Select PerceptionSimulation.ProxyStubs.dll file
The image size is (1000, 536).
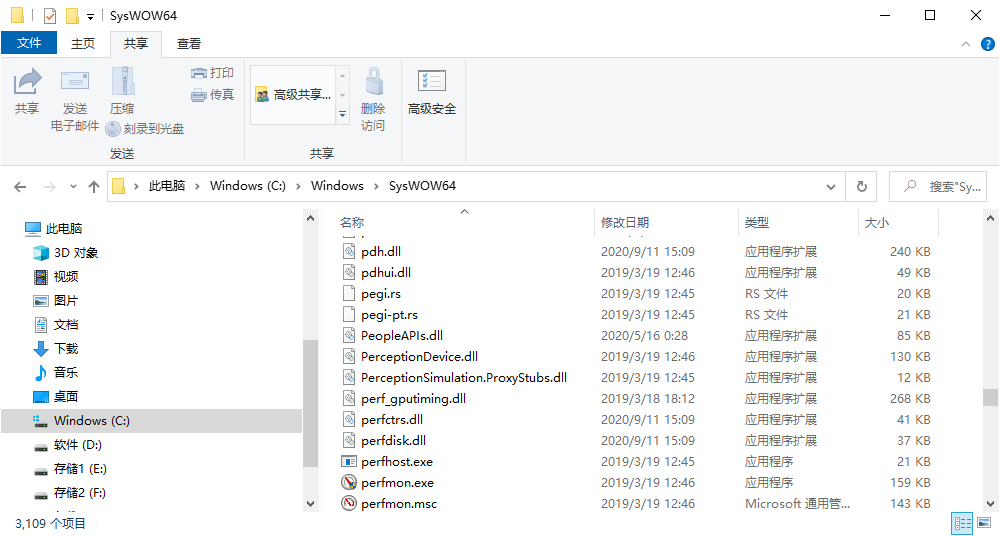click(464, 378)
